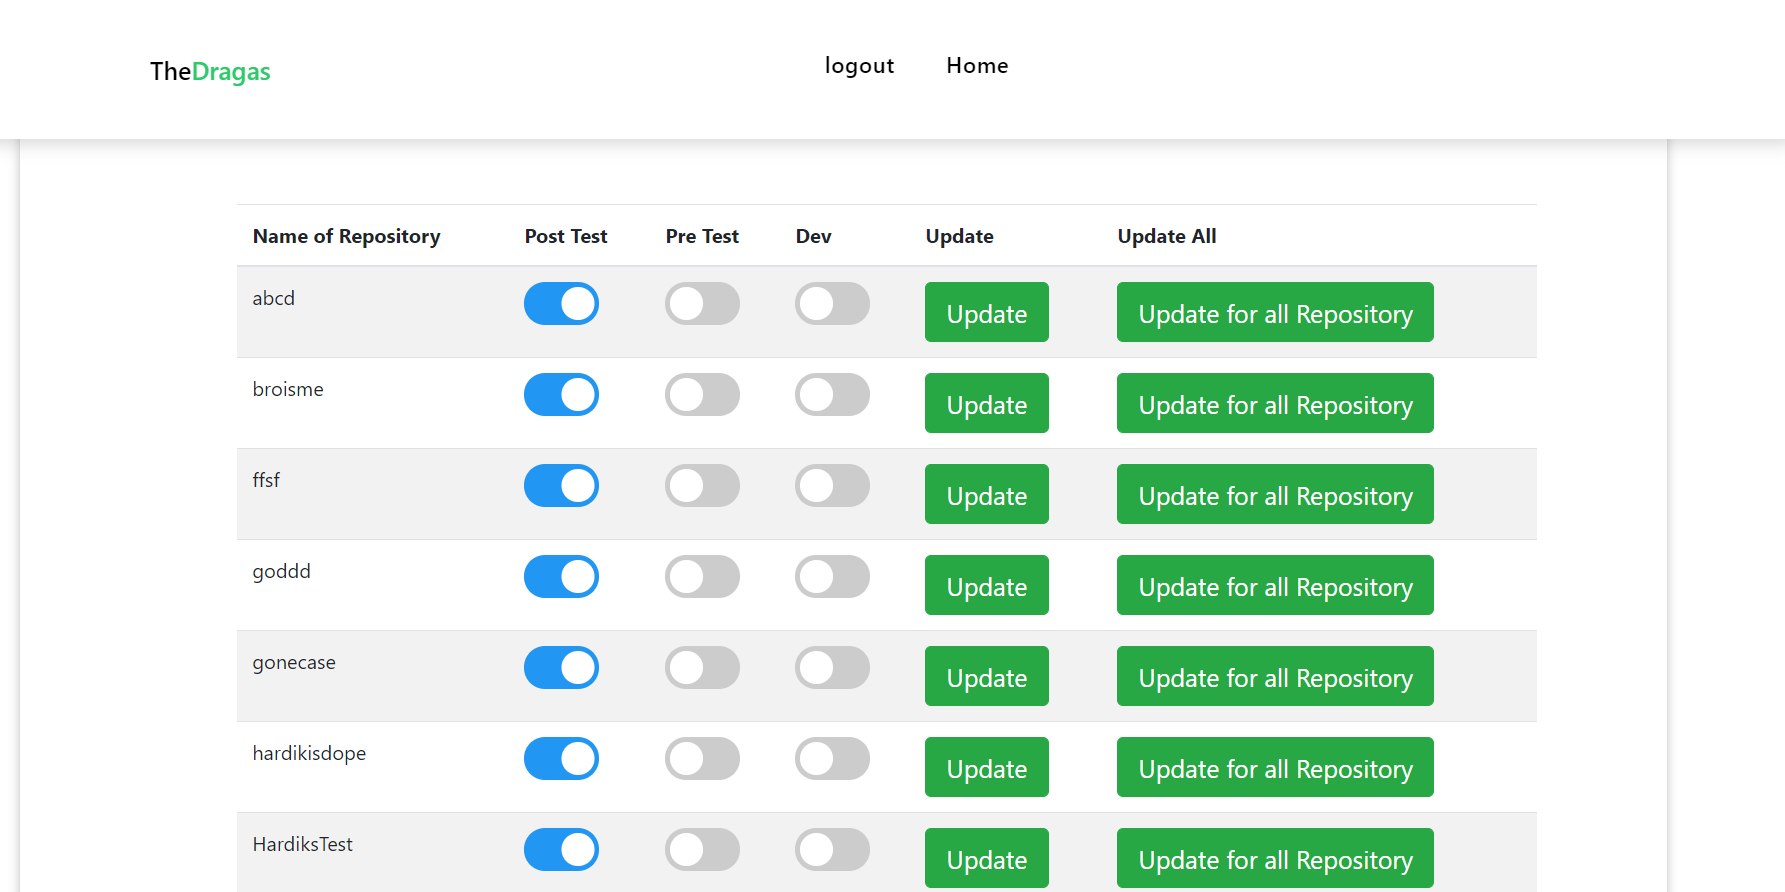Toggle Dev for goddd
The width and height of the screenshot is (1785, 892).
click(832, 576)
